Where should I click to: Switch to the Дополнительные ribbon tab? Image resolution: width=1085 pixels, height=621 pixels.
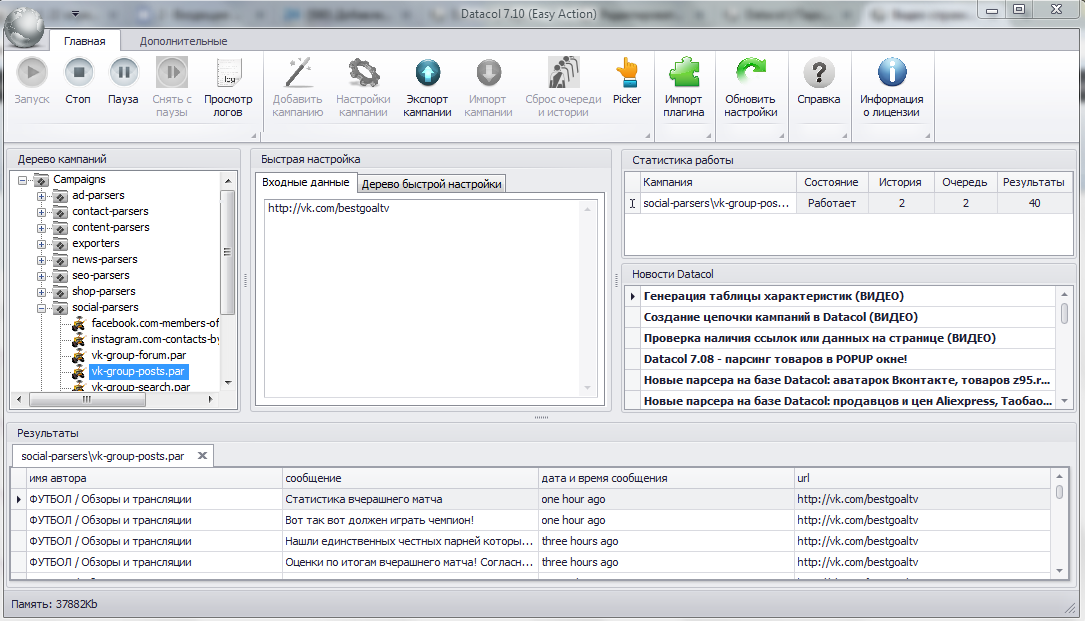tap(183, 41)
